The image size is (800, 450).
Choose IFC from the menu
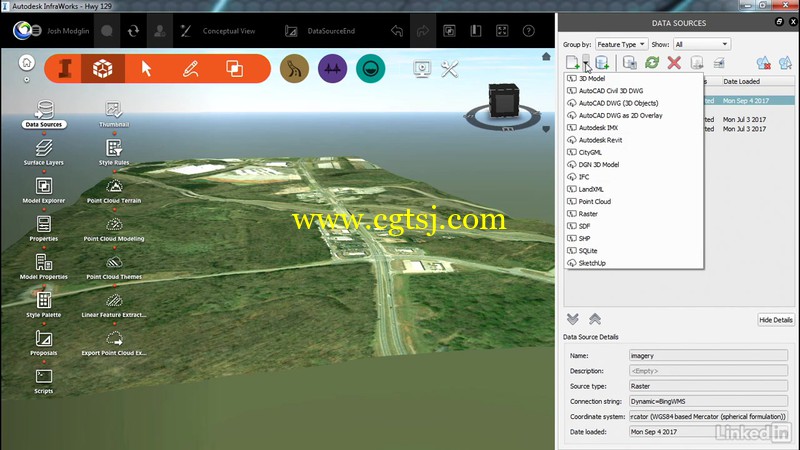[x=634, y=177]
